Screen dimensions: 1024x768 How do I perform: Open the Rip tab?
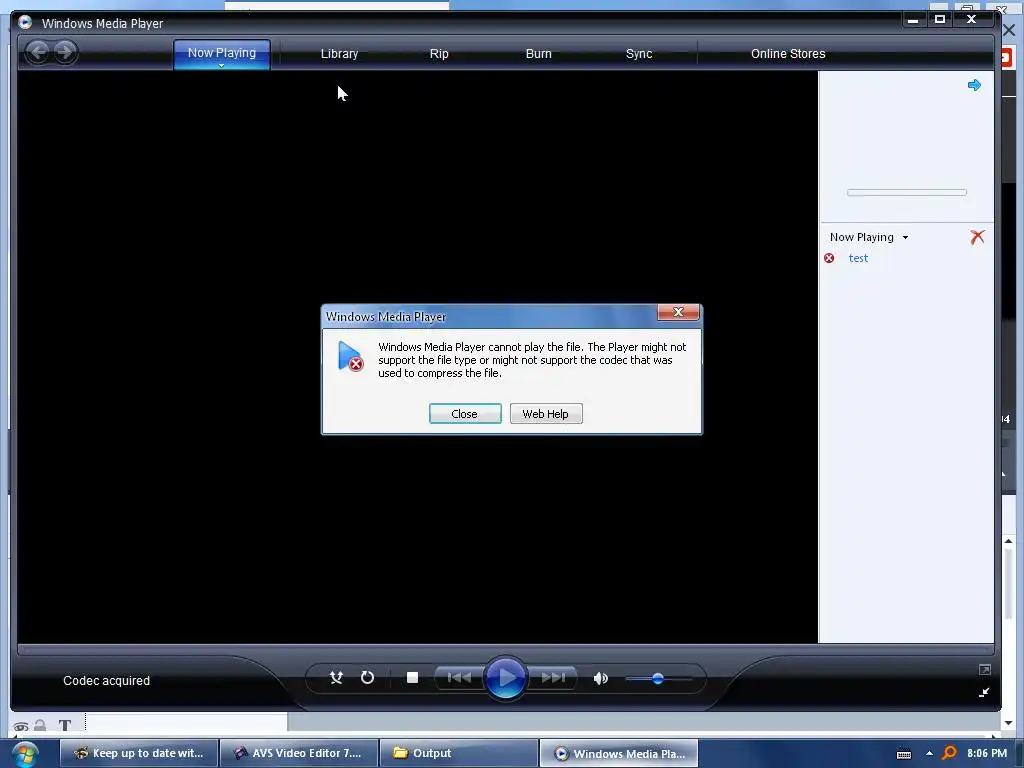(x=439, y=54)
